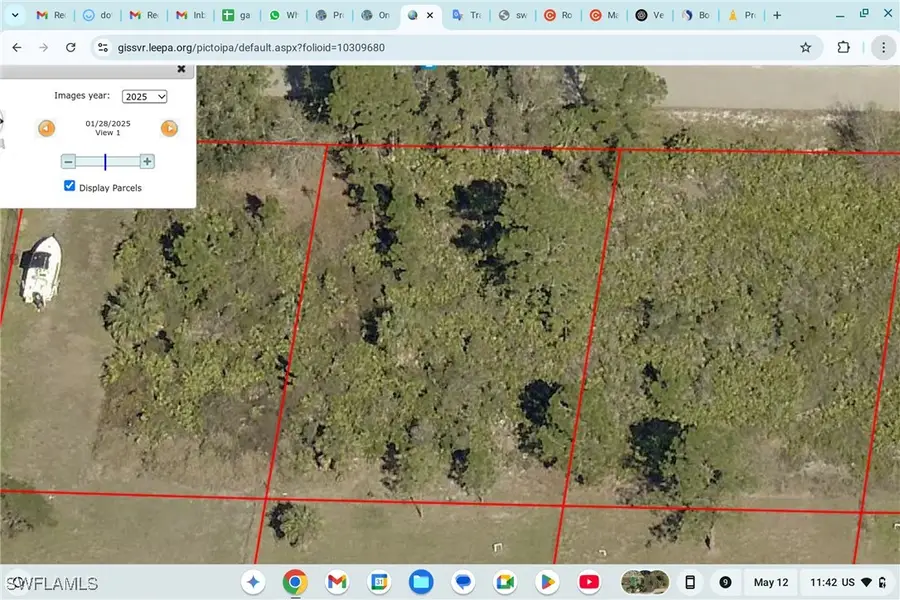
Task: Click the next aerial view arrow
Action: 169,128
